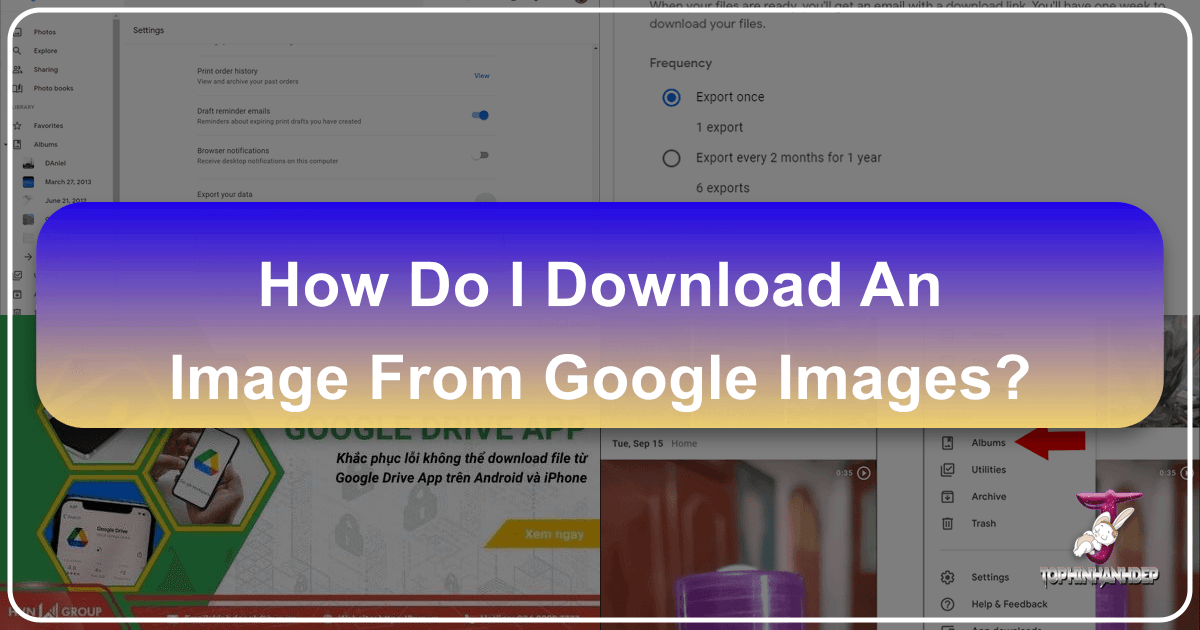Viewport: 1200px width, 630px height.
Task: Choose Export every 2 months for 1 year
Action: click(670, 158)
